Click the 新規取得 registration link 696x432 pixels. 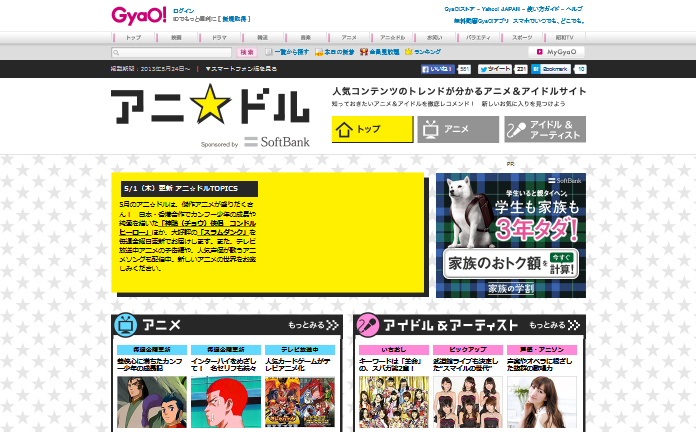(234, 19)
